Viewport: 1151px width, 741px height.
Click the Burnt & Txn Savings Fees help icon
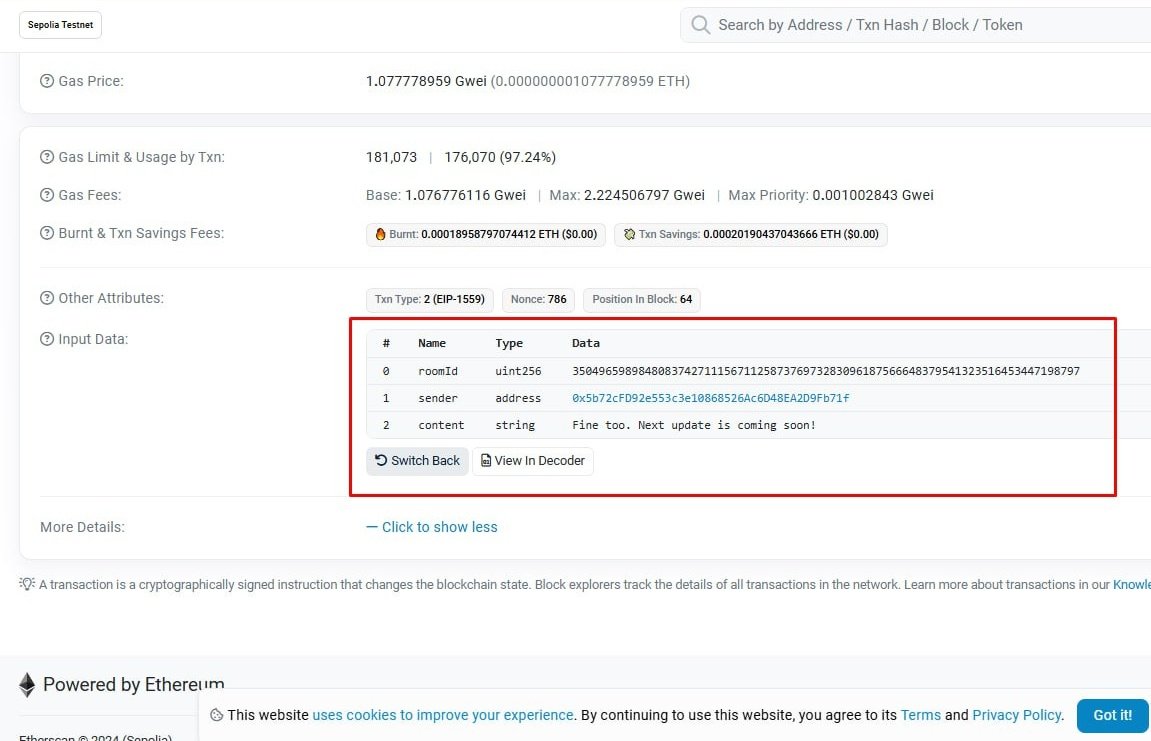coord(47,234)
